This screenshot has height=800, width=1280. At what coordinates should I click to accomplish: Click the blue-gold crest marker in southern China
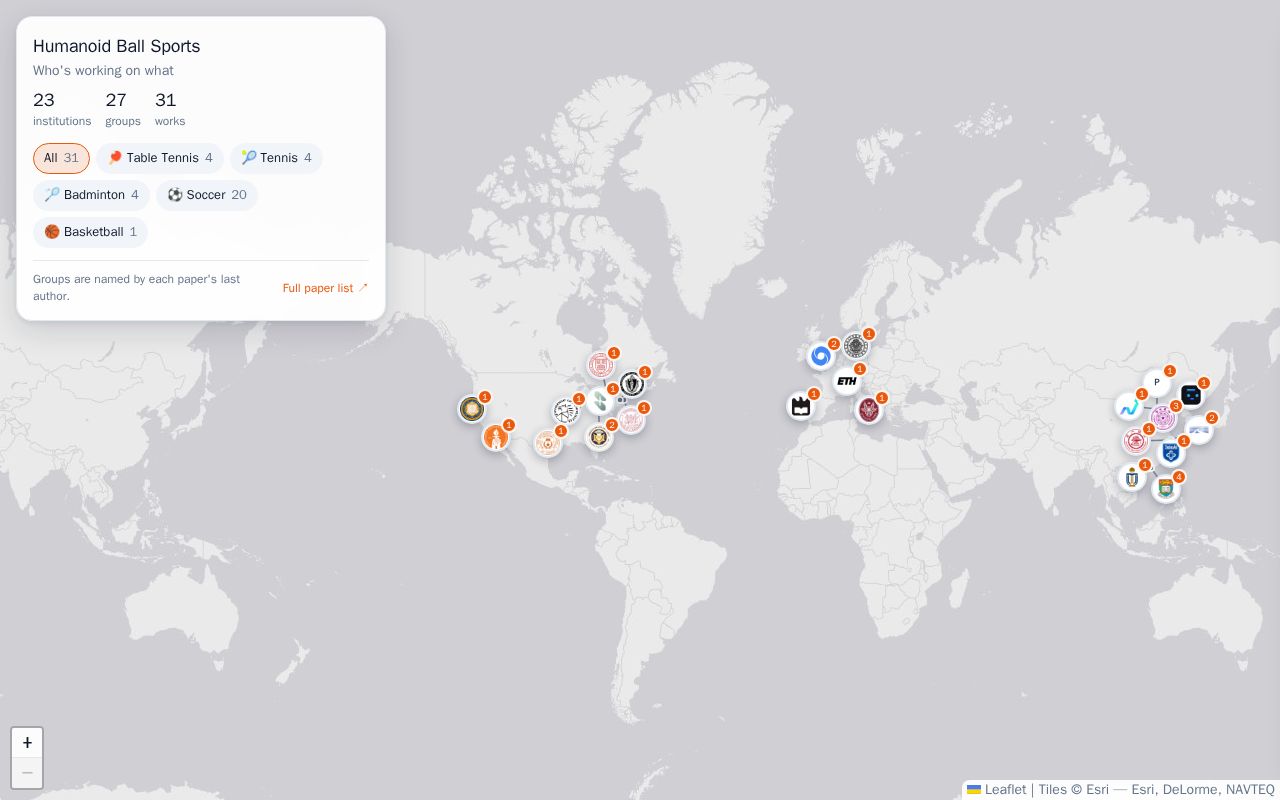click(x=1132, y=477)
